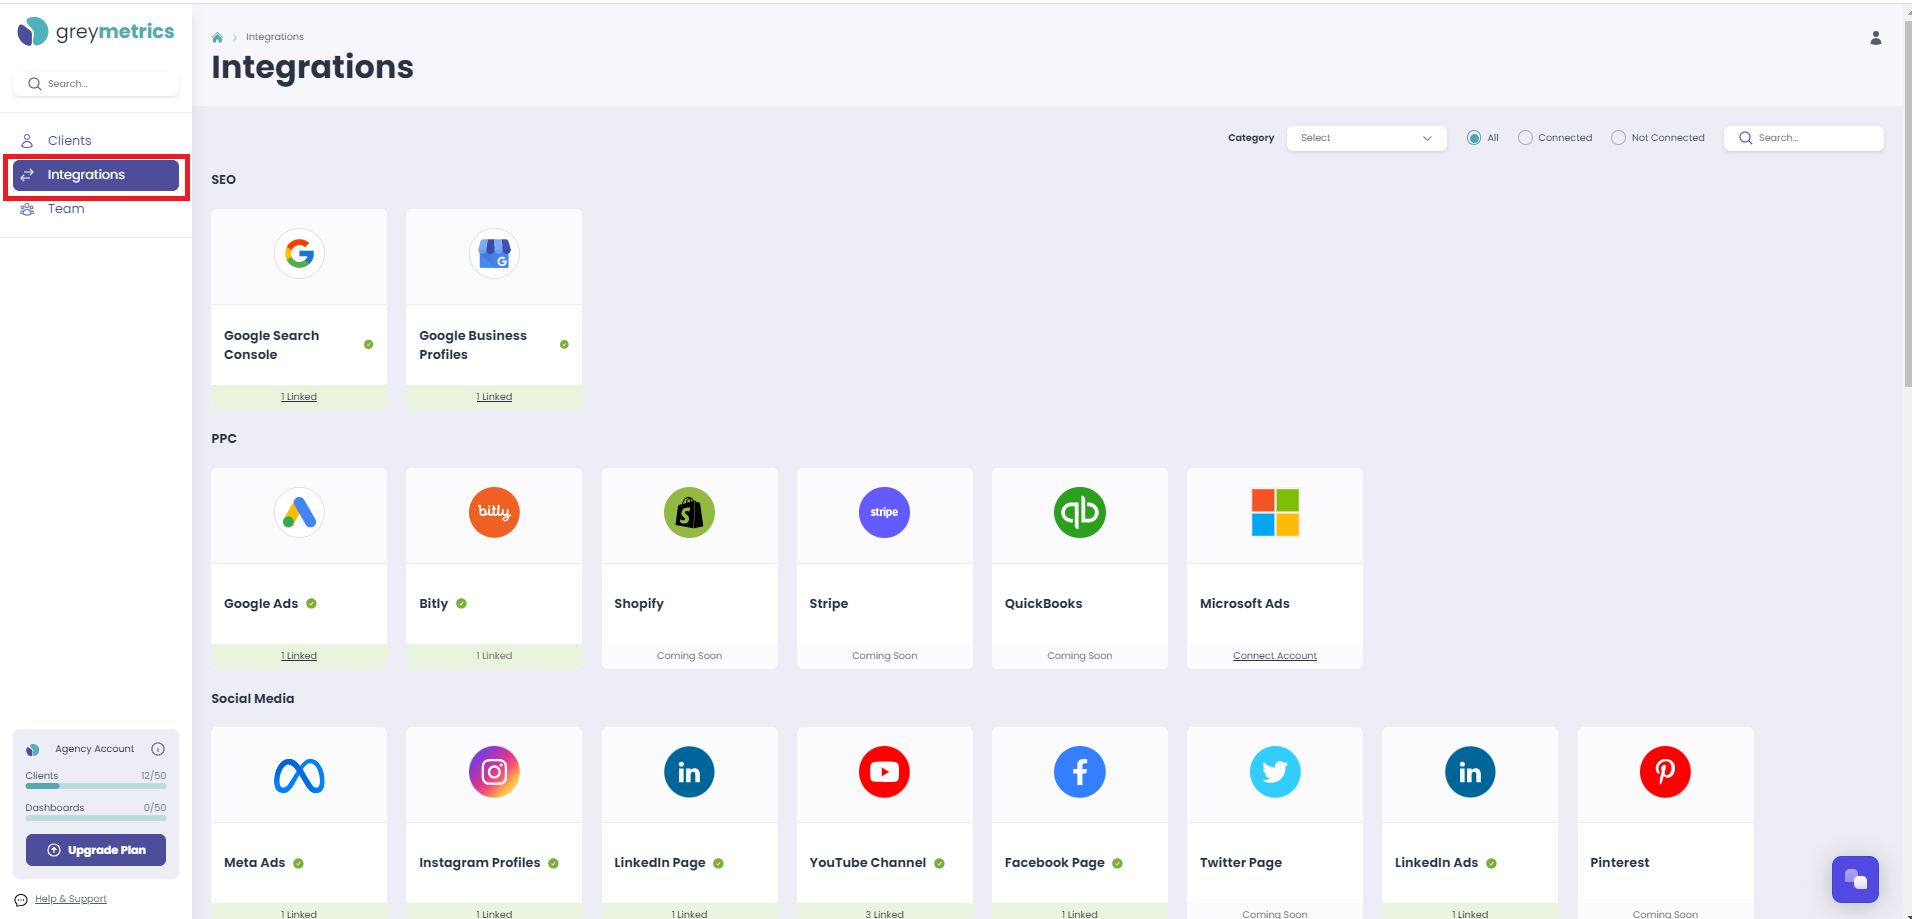This screenshot has height=919, width=1912.
Task: Click the Stripe card title
Action: (829, 604)
